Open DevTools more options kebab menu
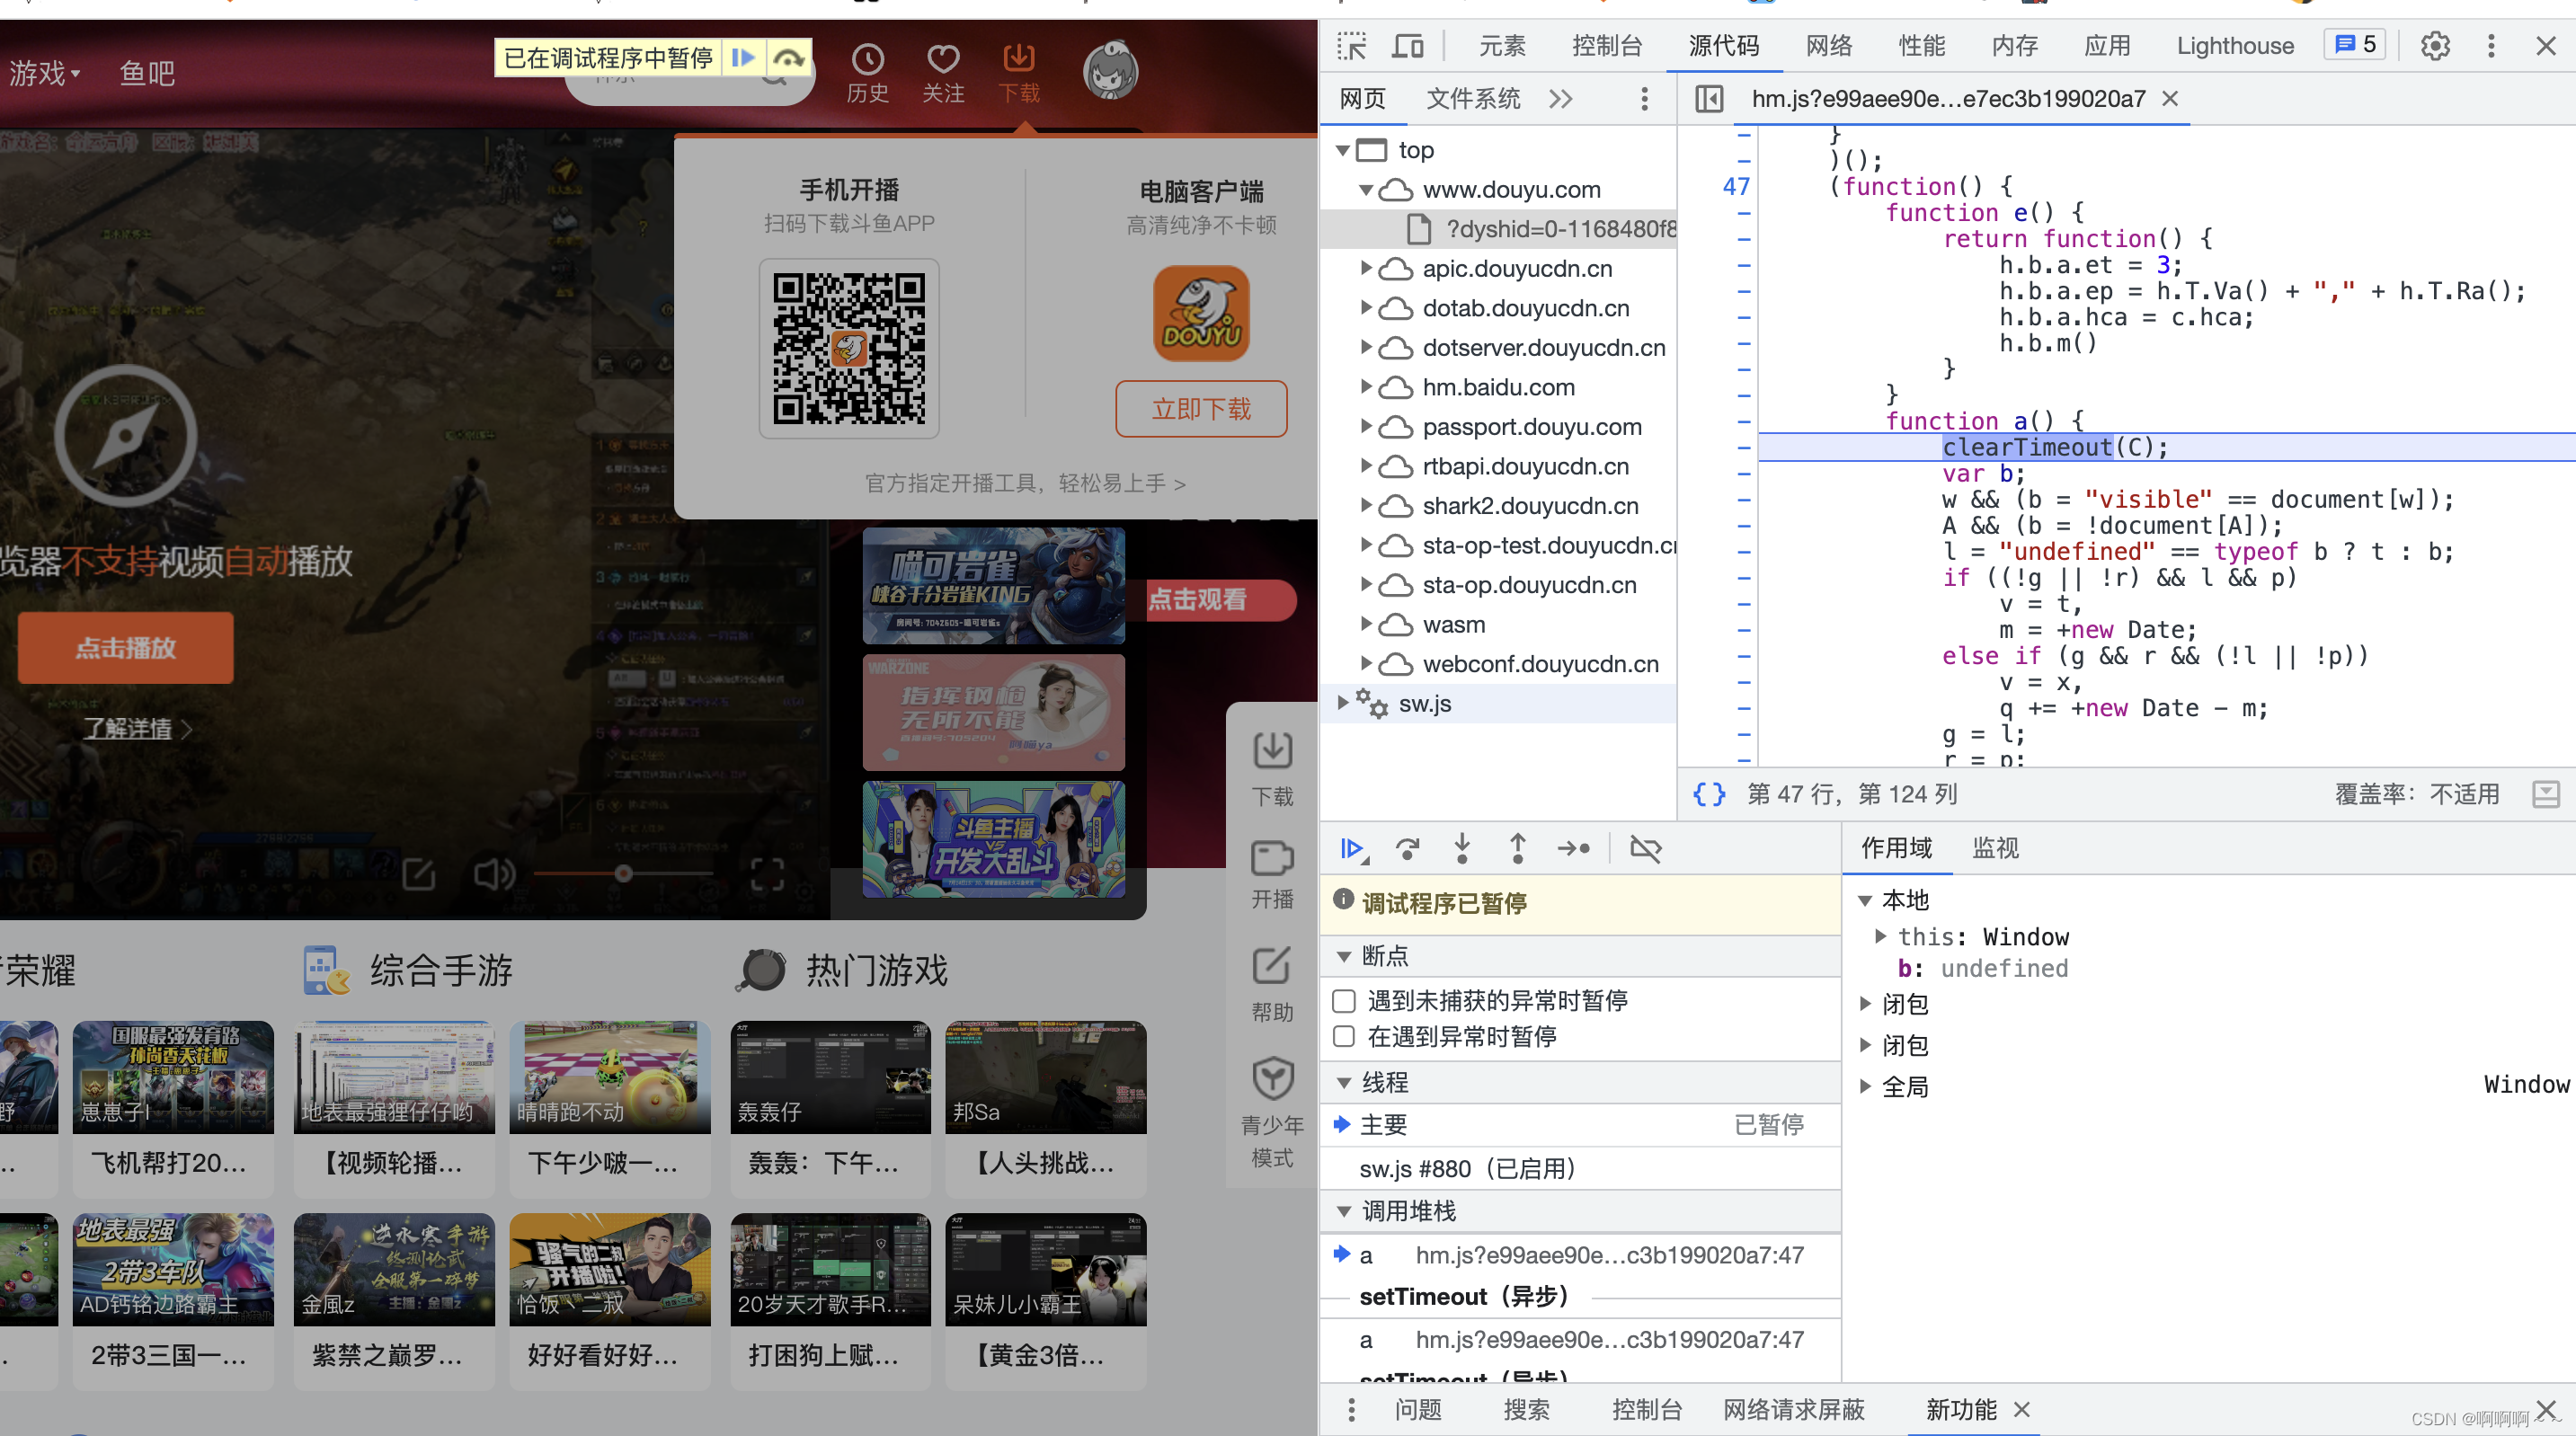 2491,46
